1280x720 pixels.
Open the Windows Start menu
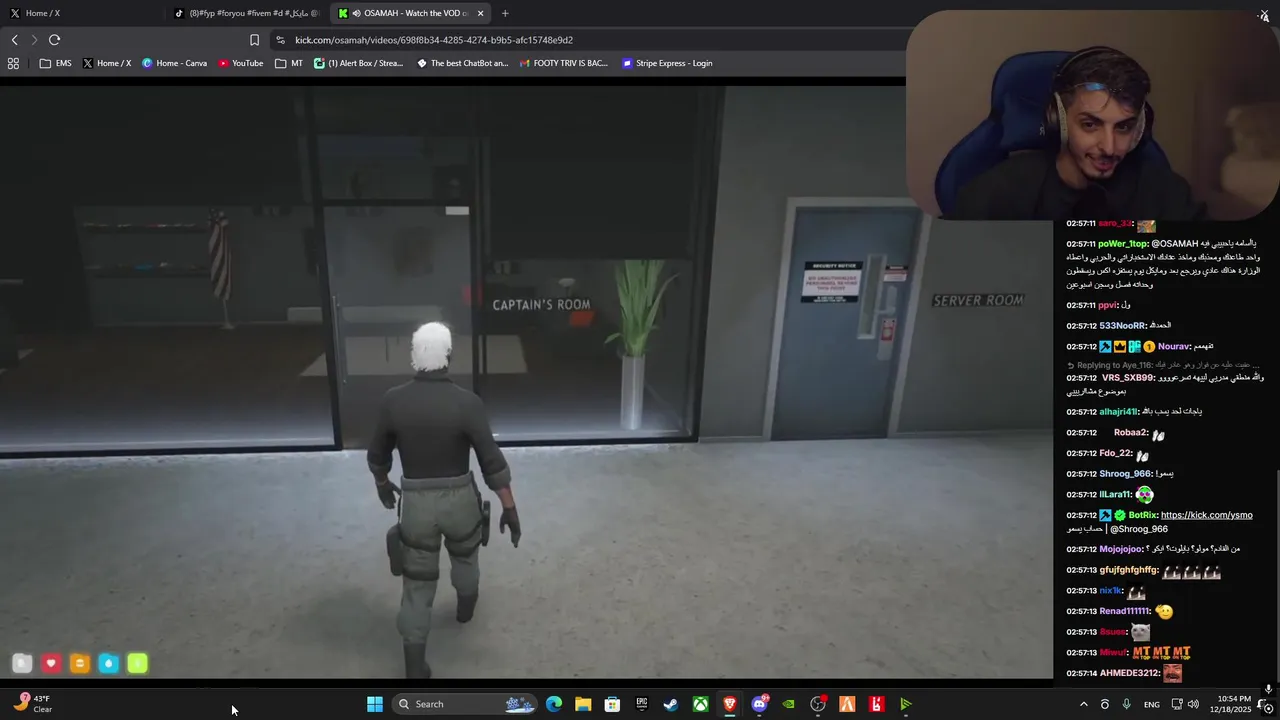coord(375,704)
